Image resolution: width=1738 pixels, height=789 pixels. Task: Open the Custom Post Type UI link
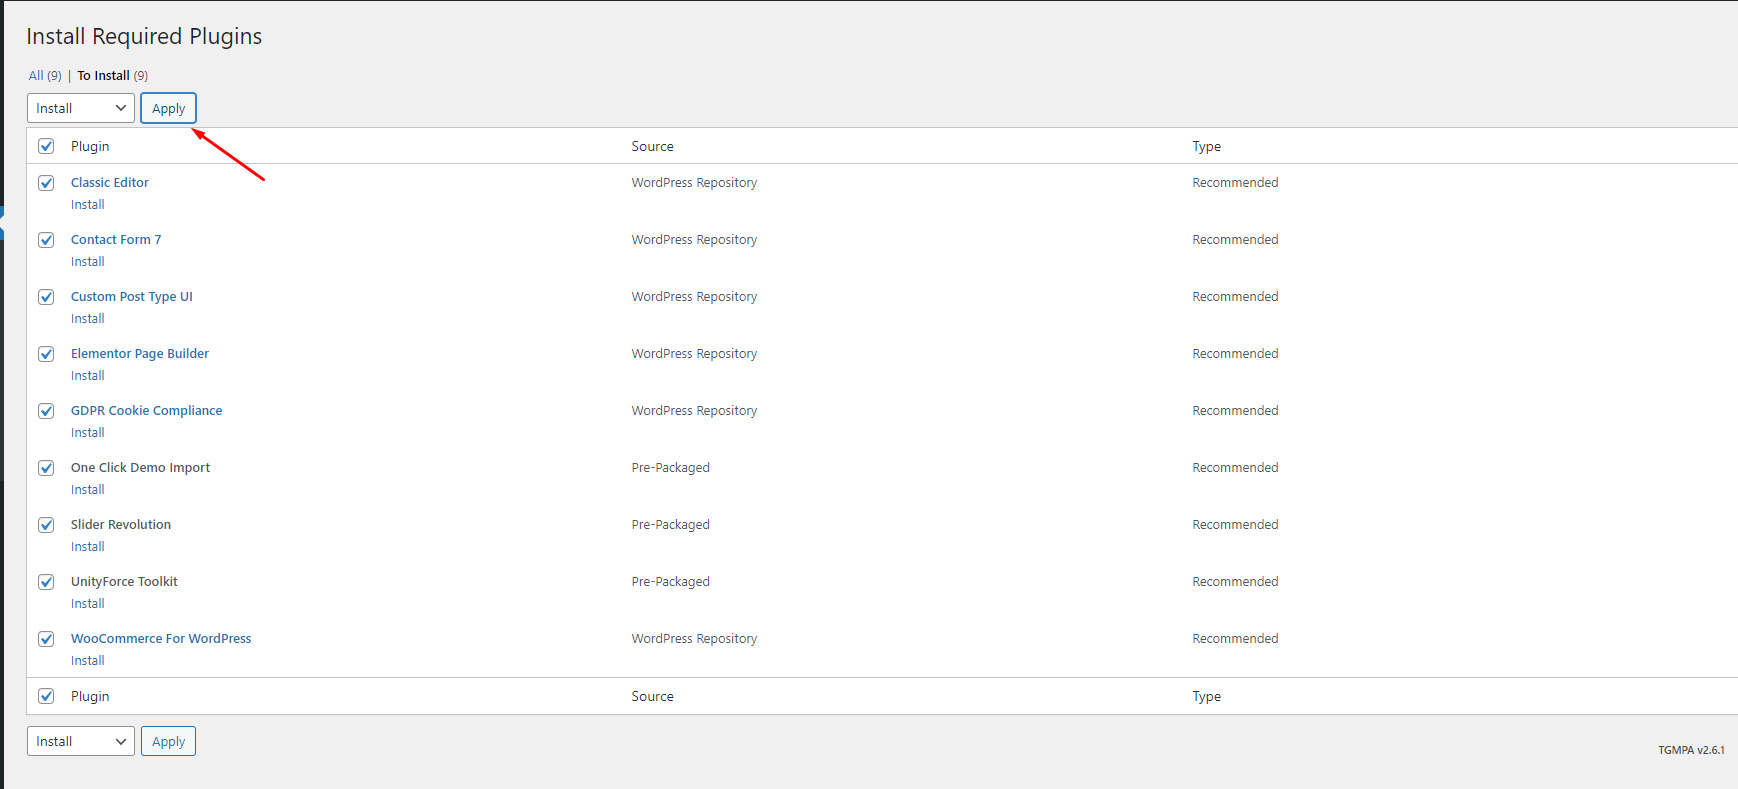point(132,296)
